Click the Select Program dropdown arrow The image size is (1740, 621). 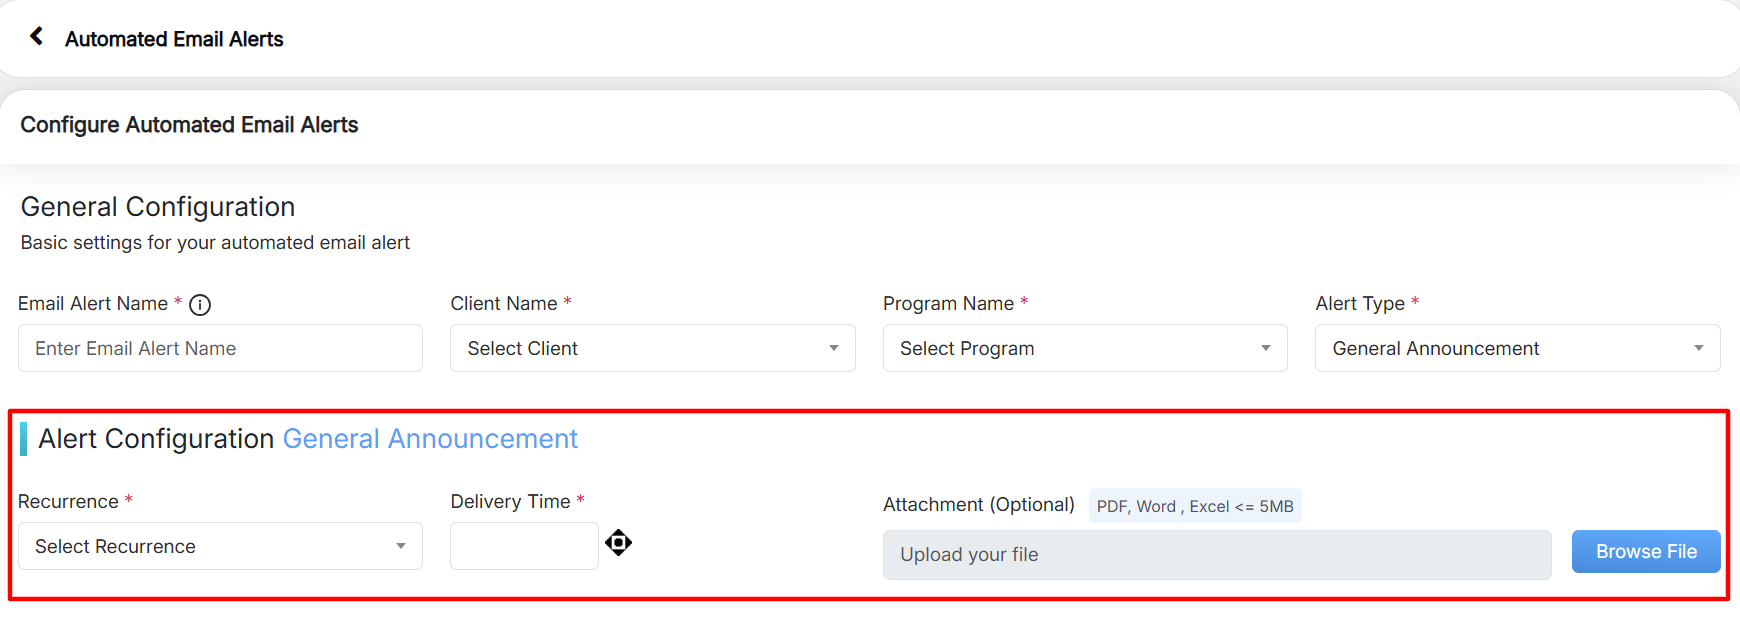1265,348
